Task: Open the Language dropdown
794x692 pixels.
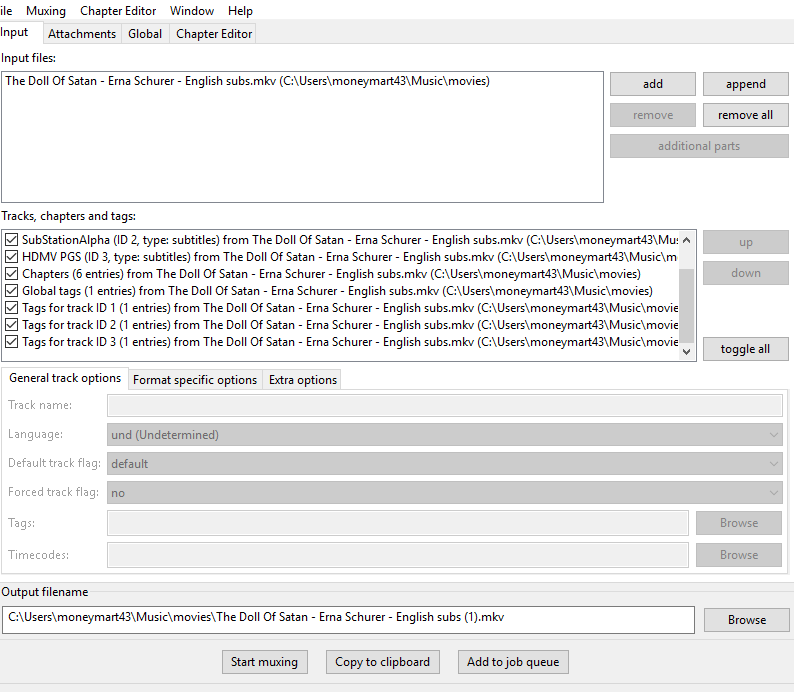Action: click(445, 435)
